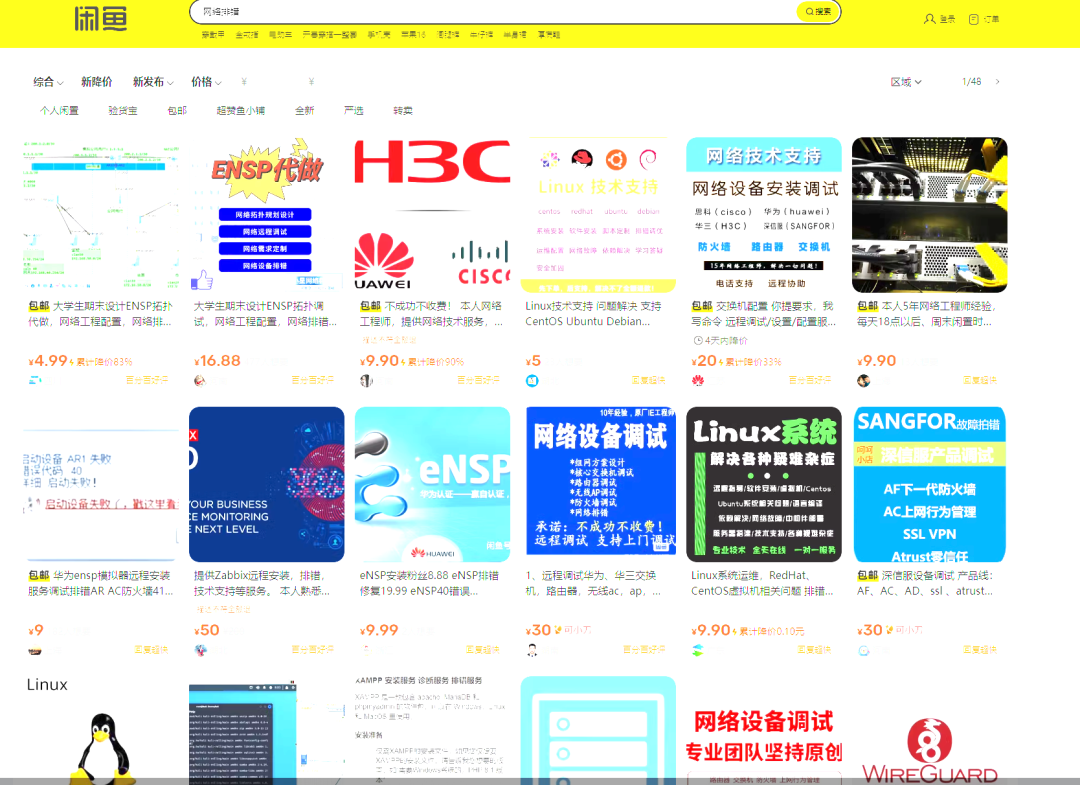Click seller avatar under ¥9.90 H3C listing

pyautogui.click(x=366, y=380)
